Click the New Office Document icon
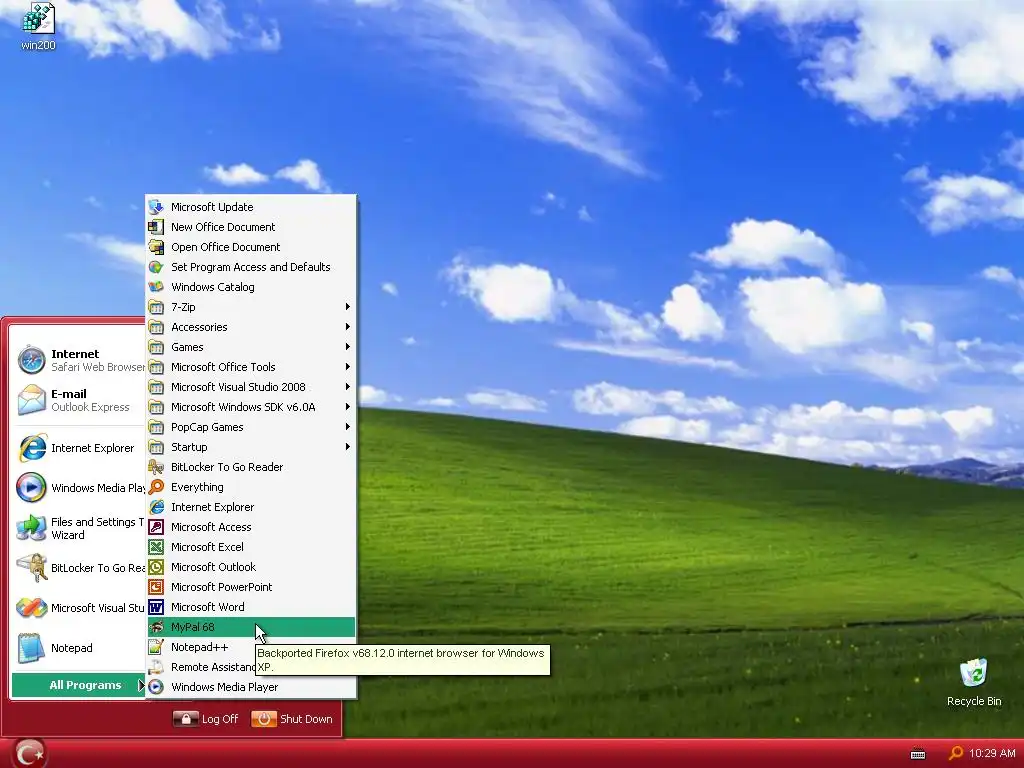 click(156, 227)
